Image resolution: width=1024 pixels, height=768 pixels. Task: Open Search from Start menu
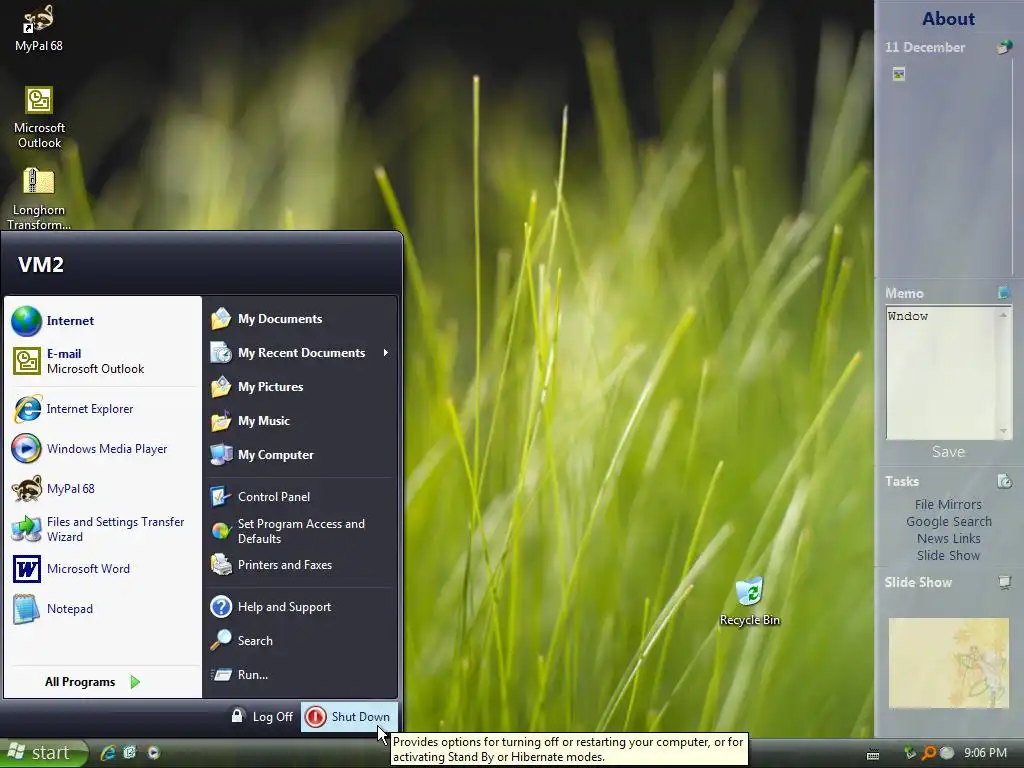click(x=302, y=641)
